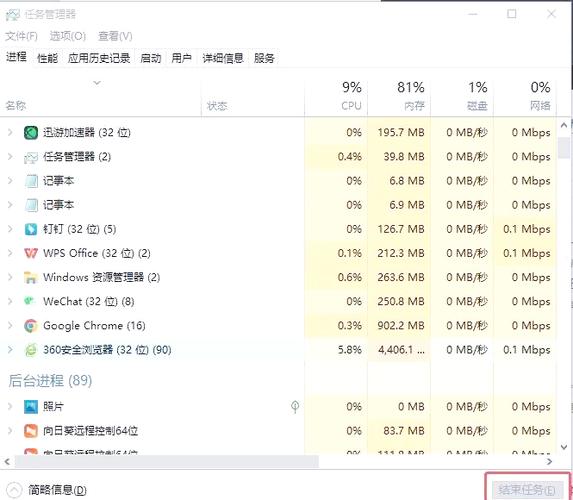
Task: Click the 照片 app icon
Action: coord(31,406)
